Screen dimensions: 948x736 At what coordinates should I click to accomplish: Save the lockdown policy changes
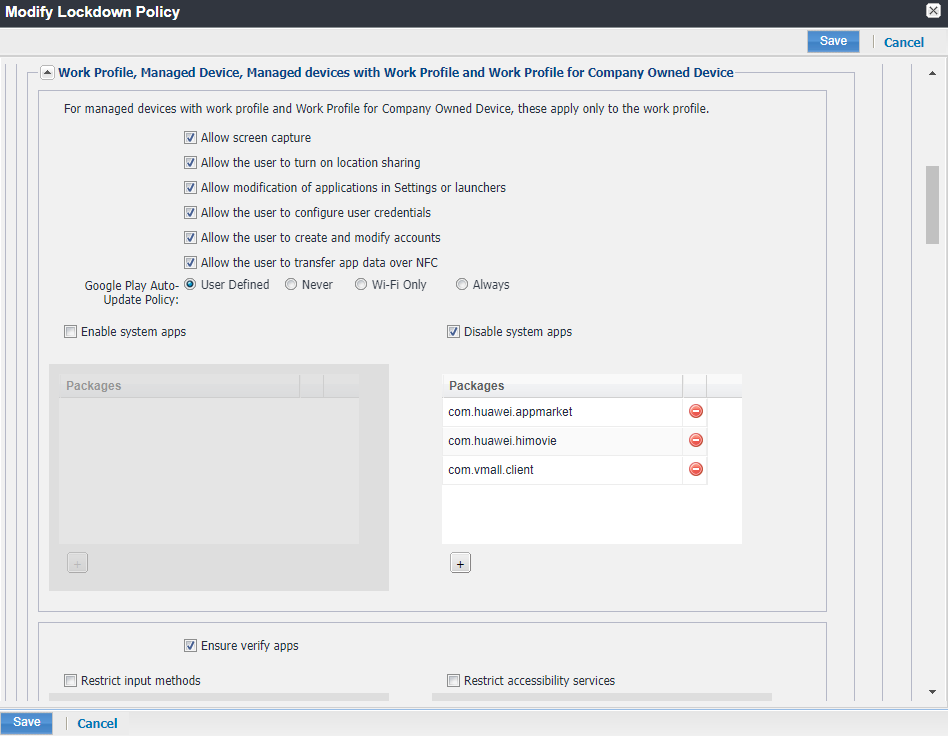pyautogui.click(x=833, y=41)
